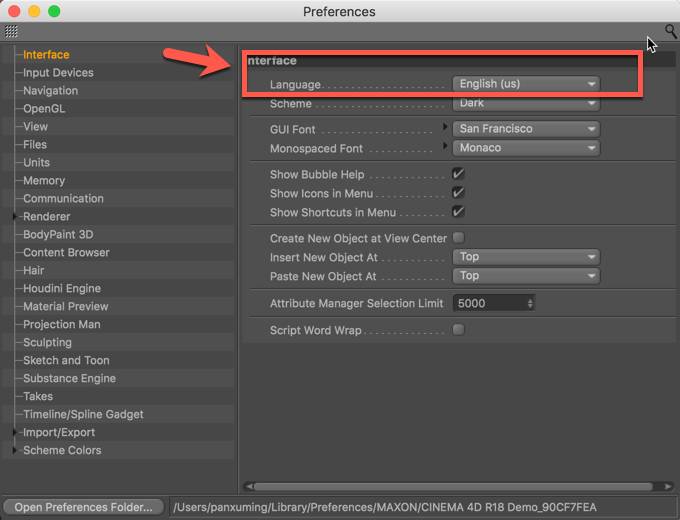Open the Scheme dropdown
Image resolution: width=680 pixels, height=520 pixels.
pyautogui.click(x=526, y=103)
